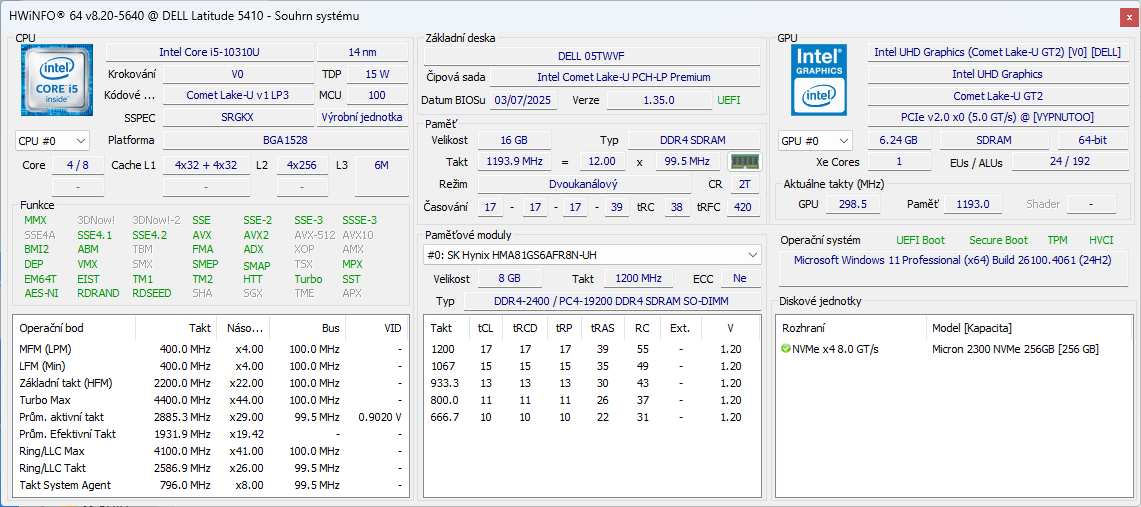Click the Intel Comet Lake-U PCH-LP Premium field

pyautogui.click(x=623, y=77)
